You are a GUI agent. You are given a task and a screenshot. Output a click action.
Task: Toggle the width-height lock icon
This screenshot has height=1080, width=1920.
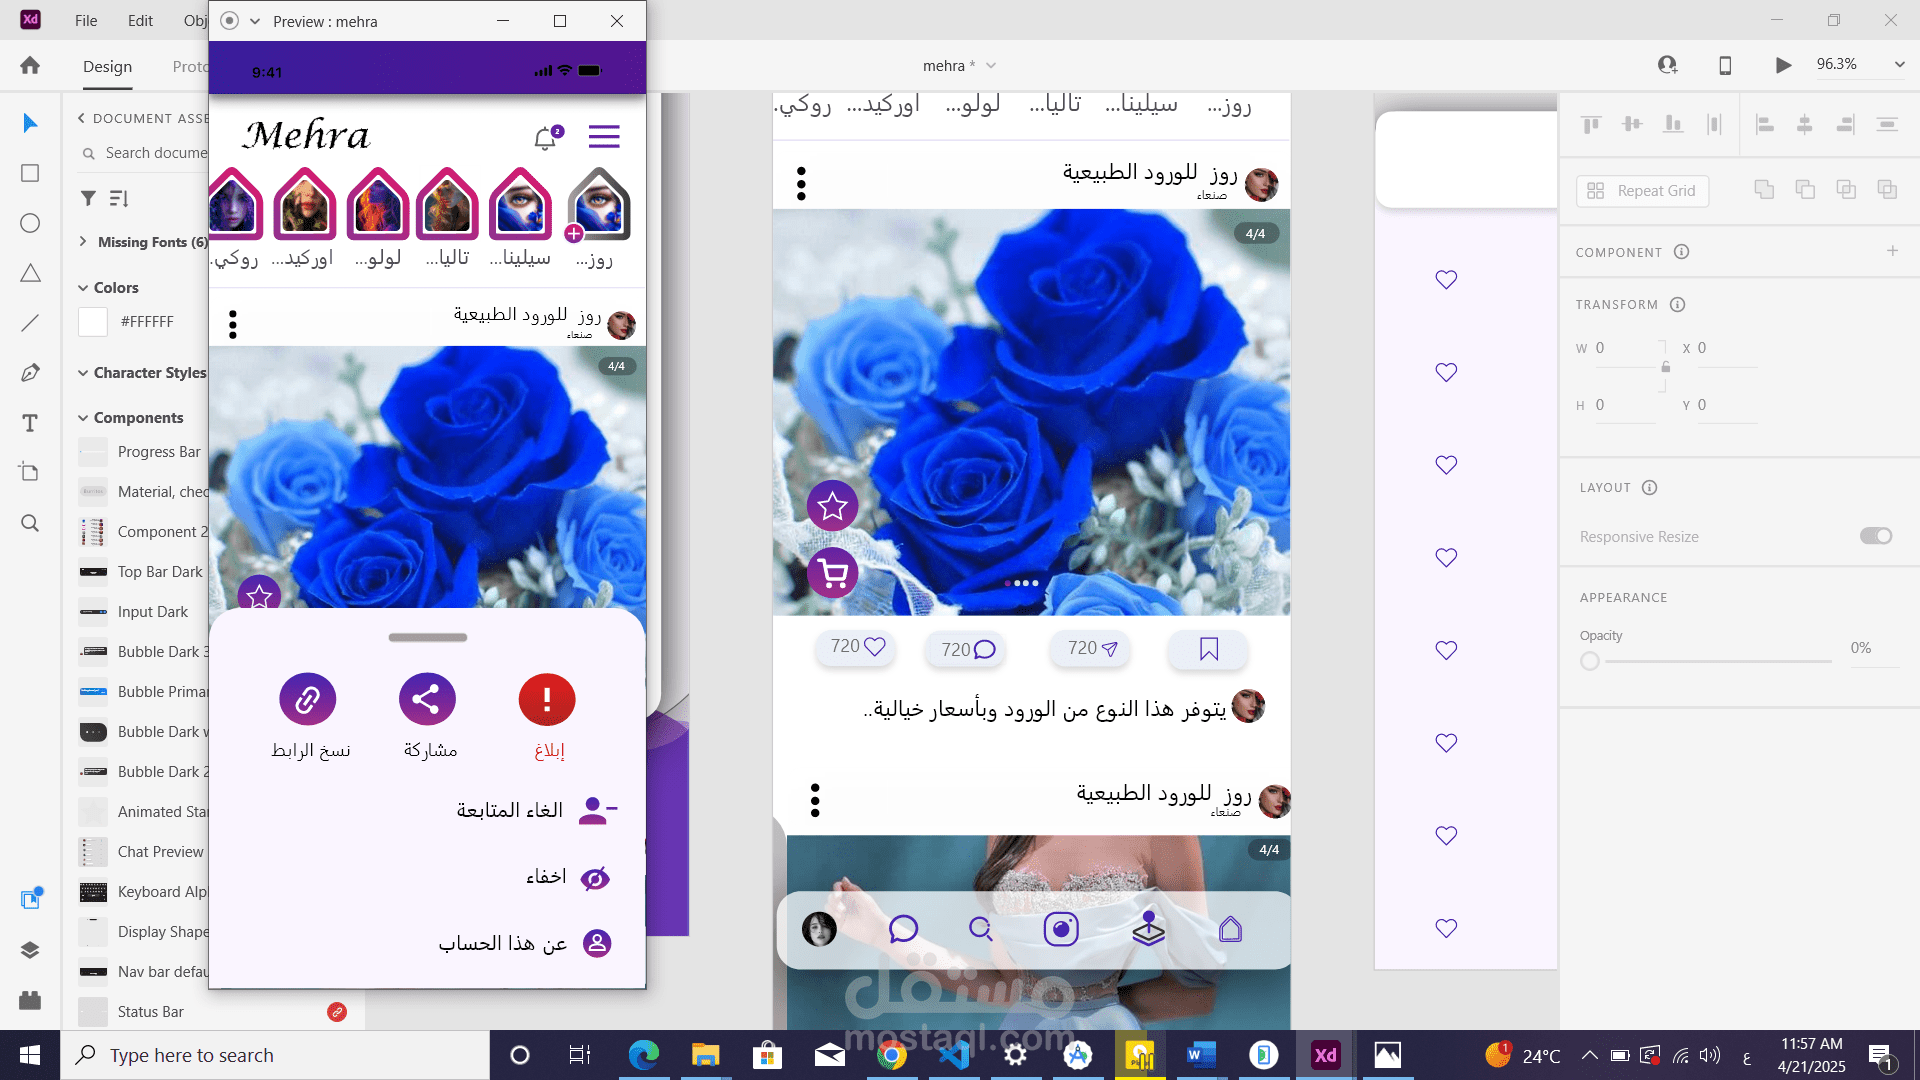click(x=1665, y=367)
